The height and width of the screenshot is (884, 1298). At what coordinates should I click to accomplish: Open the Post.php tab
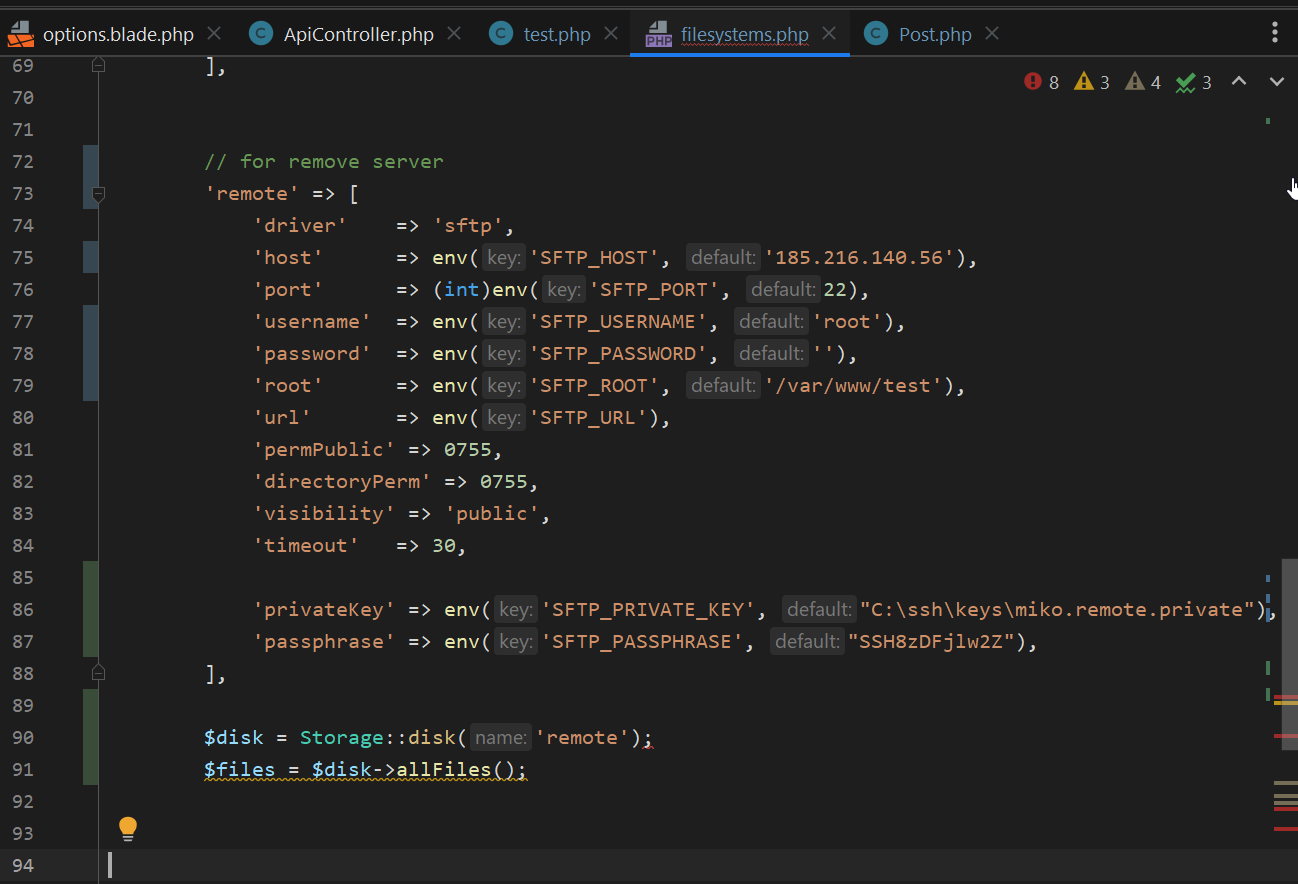tap(935, 34)
